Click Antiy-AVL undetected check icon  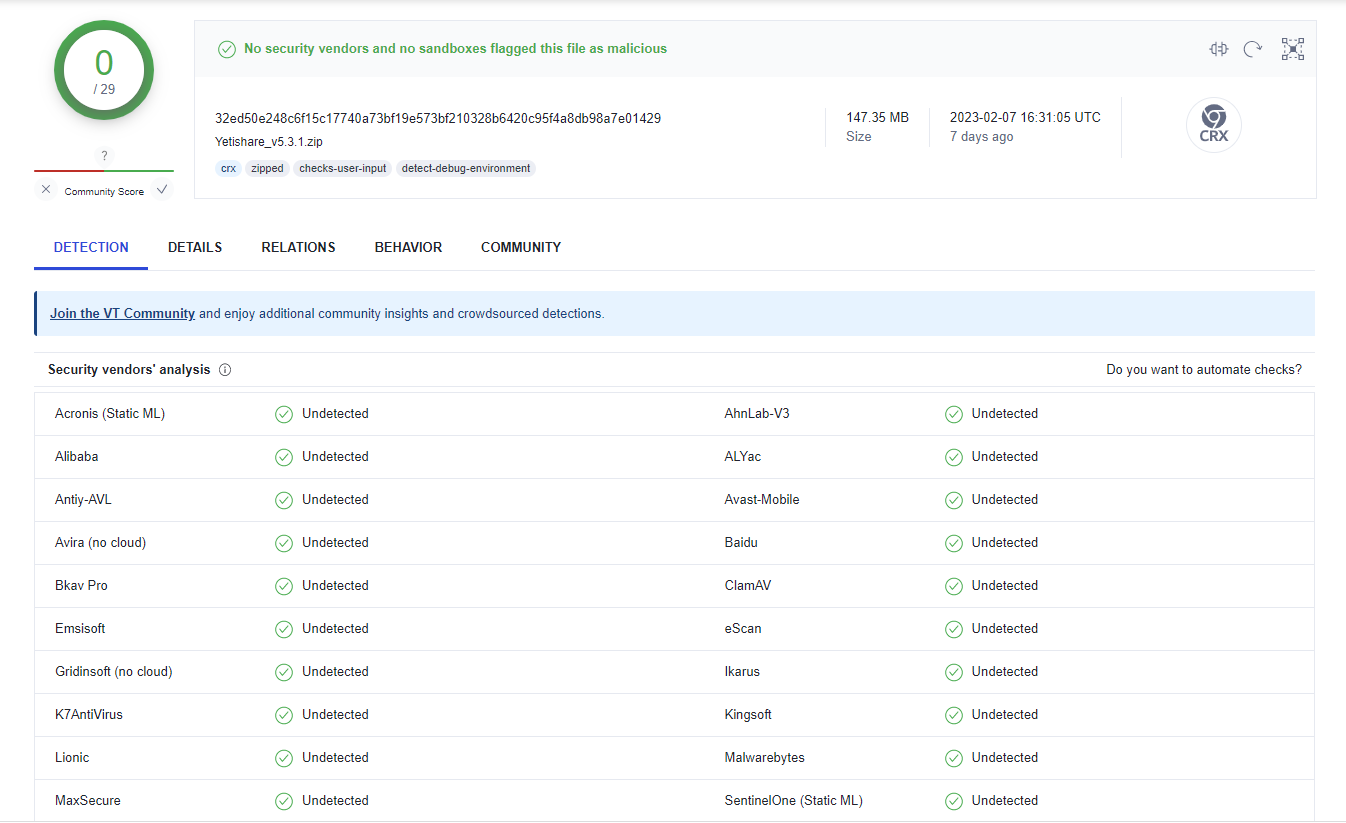(284, 500)
